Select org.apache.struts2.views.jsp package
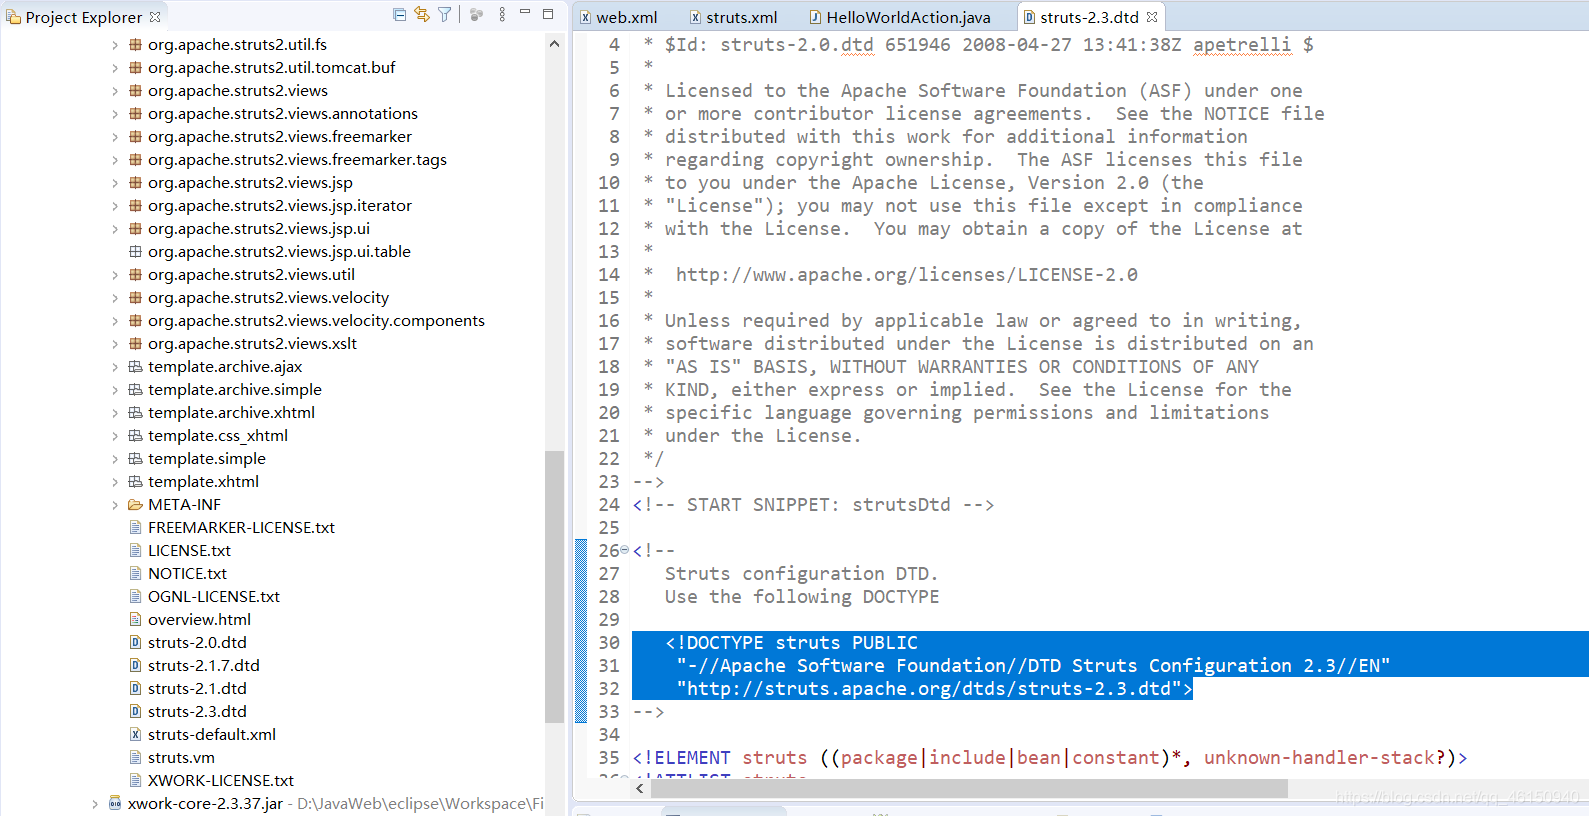Viewport: 1589px width, 816px height. pos(250,182)
